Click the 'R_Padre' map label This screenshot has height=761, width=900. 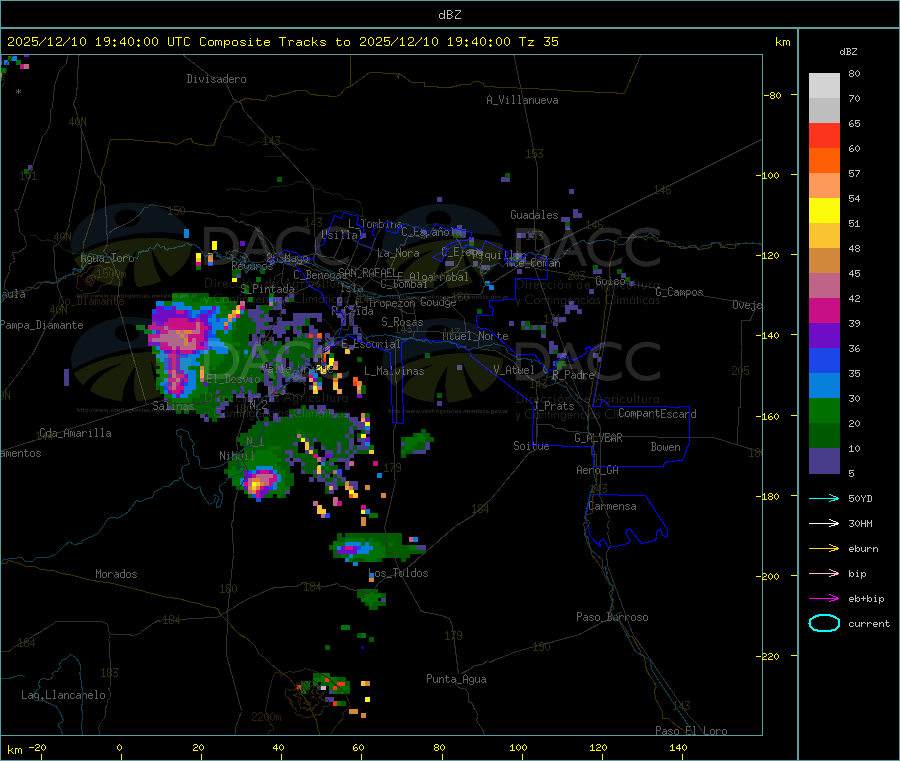click(573, 375)
